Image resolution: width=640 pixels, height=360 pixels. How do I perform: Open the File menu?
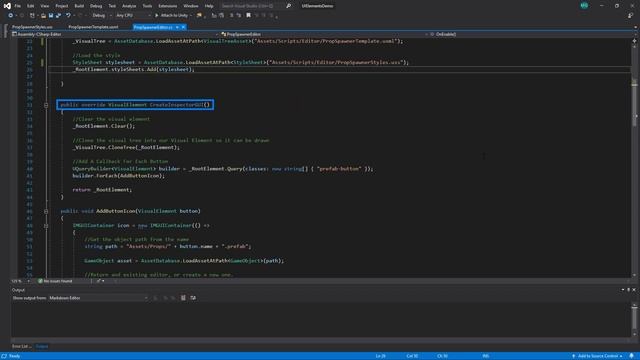pyautogui.click(x=18, y=6)
